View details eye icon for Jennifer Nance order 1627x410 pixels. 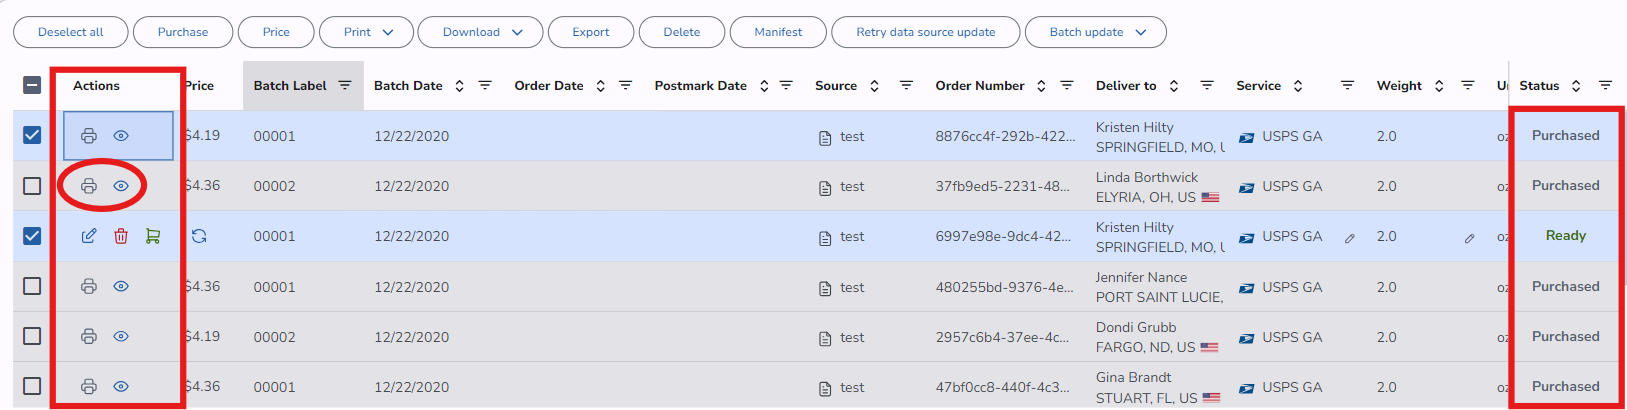pos(121,286)
